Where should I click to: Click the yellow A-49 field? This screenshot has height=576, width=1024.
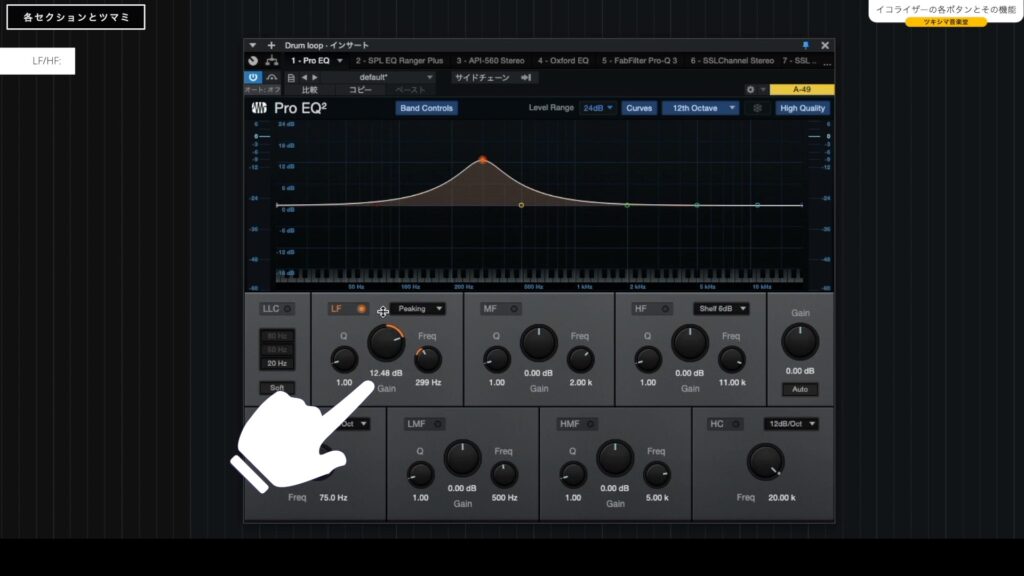(x=801, y=89)
